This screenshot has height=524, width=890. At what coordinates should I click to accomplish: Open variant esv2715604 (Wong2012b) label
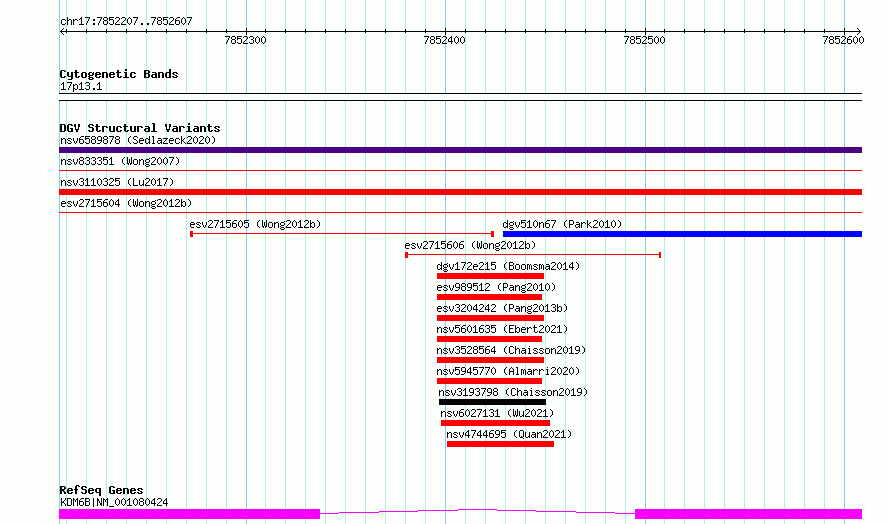[x=126, y=203]
